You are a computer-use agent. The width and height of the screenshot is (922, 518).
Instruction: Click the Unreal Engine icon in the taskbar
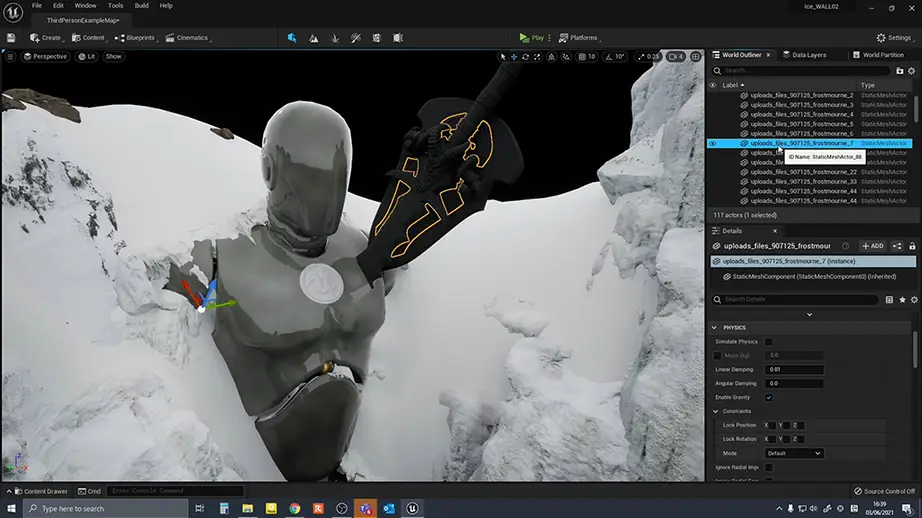click(413, 508)
